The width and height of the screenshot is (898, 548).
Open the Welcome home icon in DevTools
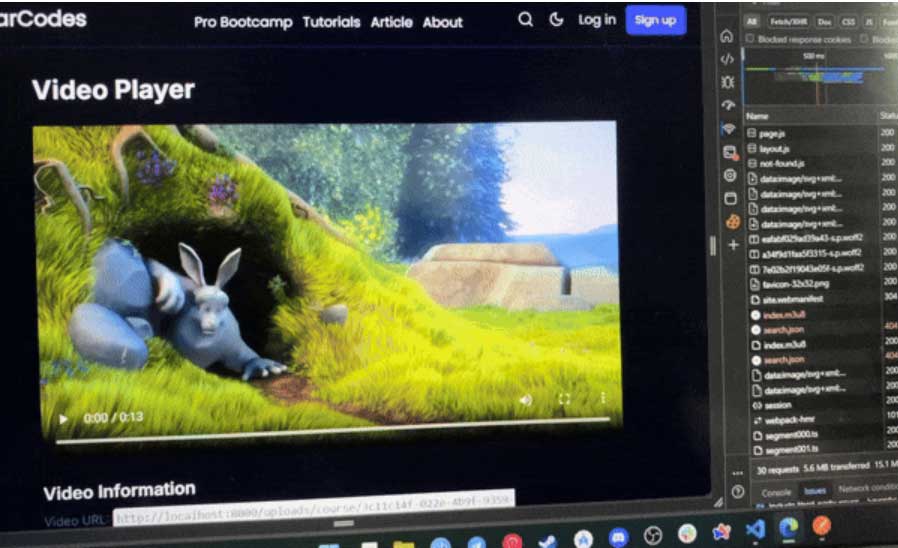(x=727, y=36)
